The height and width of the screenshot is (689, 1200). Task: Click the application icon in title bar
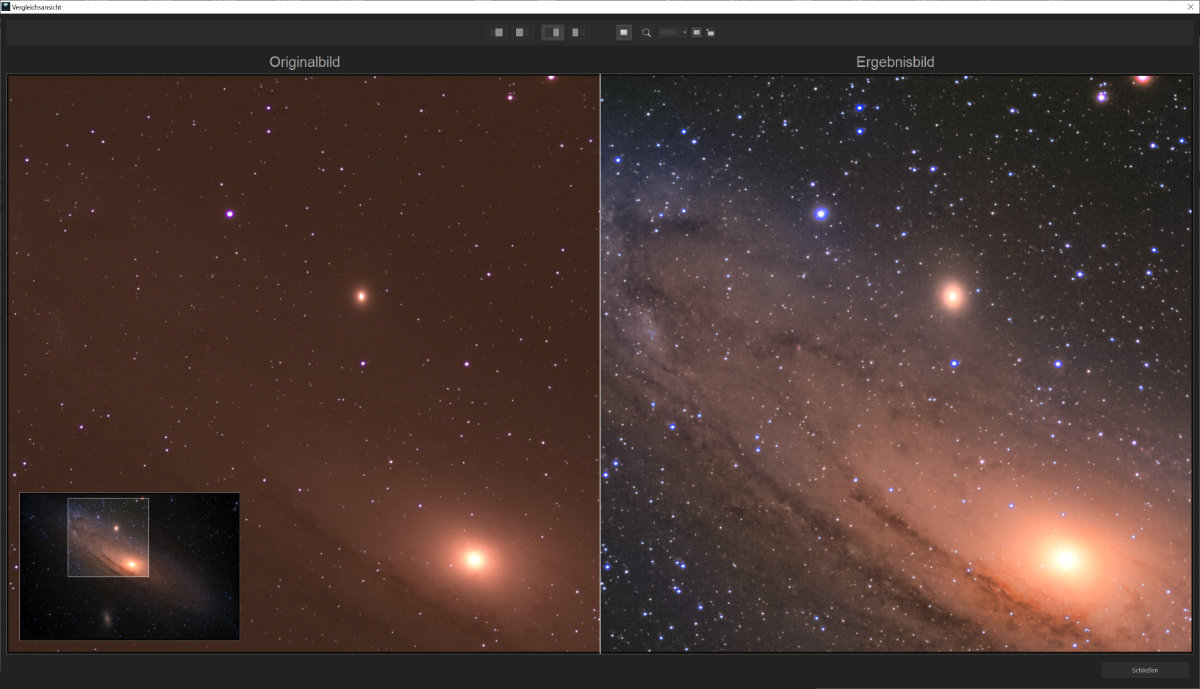pyautogui.click(x=6, y=6)
